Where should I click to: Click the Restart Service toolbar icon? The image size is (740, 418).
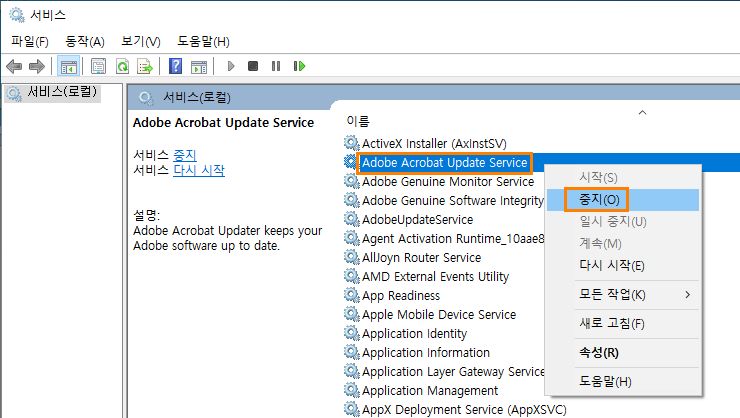pos(299,66)
